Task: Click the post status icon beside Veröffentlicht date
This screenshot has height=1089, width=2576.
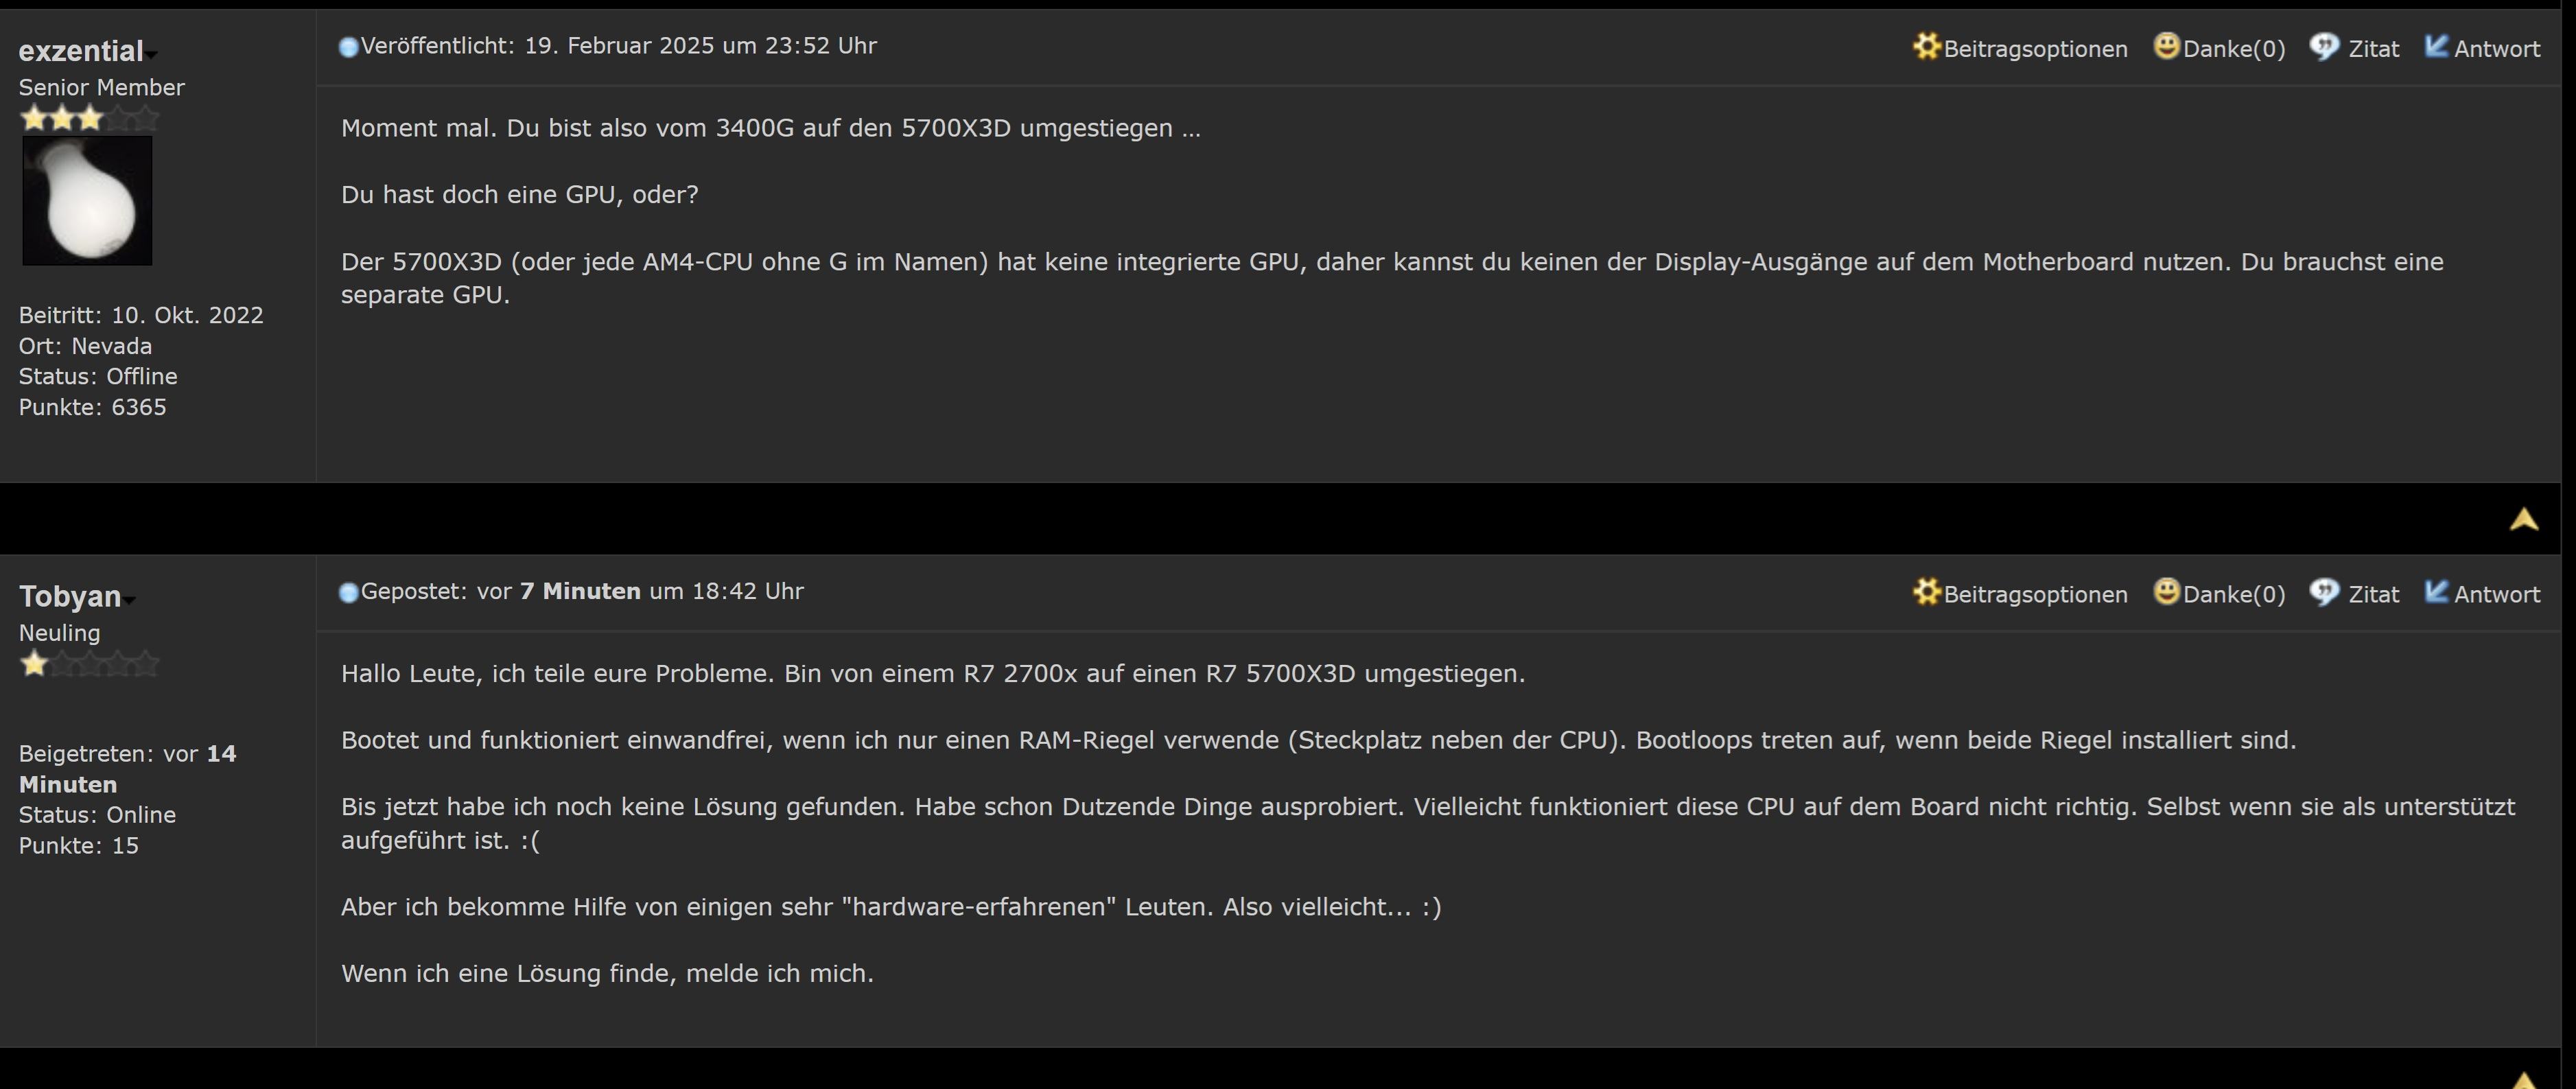Action: click(x=348, y=47)
